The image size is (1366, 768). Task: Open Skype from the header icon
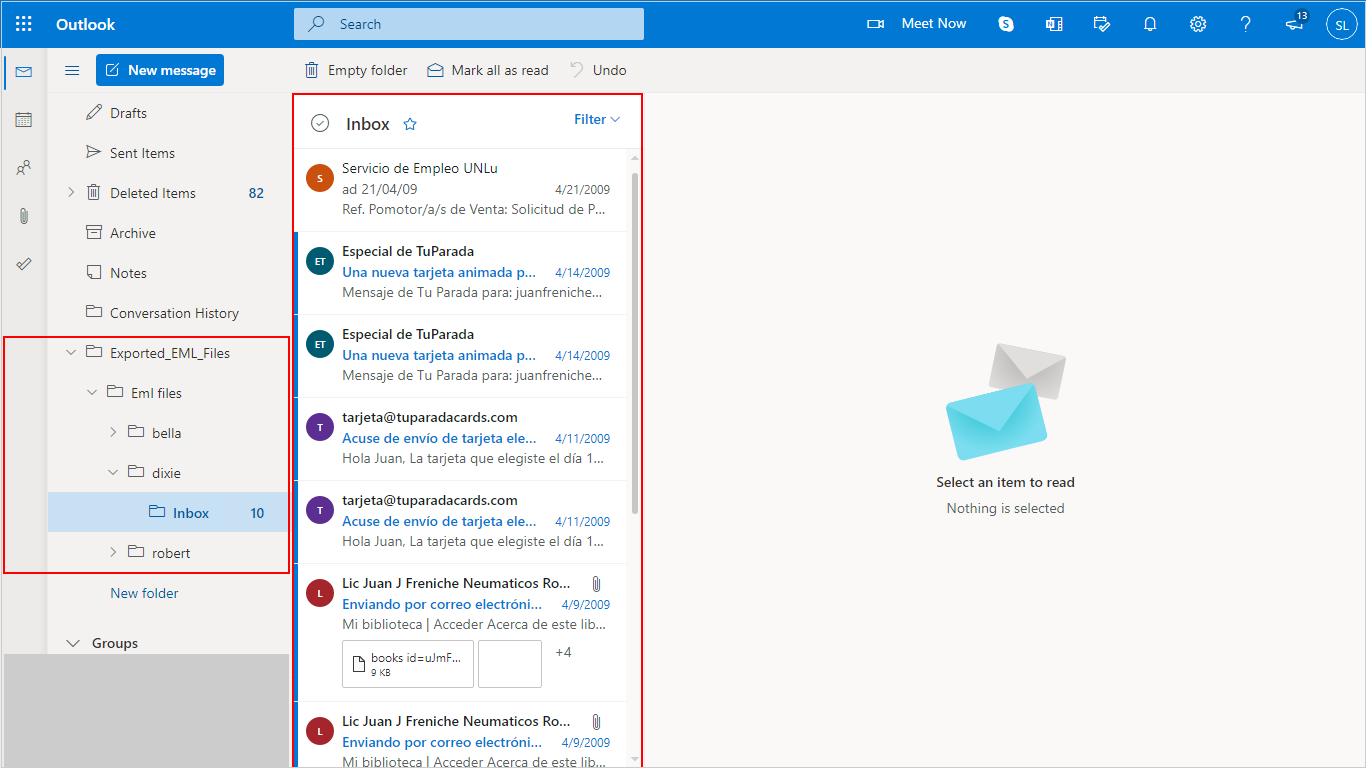1006,24
